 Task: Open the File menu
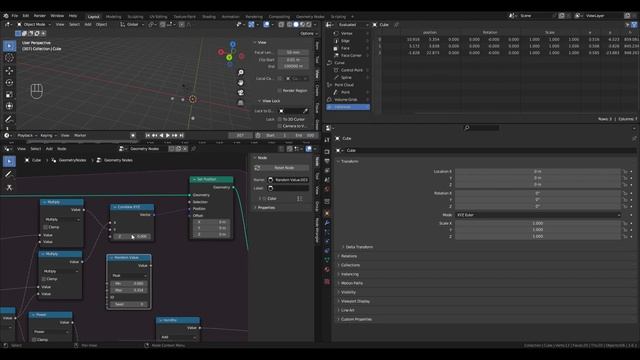click(15, 16)
